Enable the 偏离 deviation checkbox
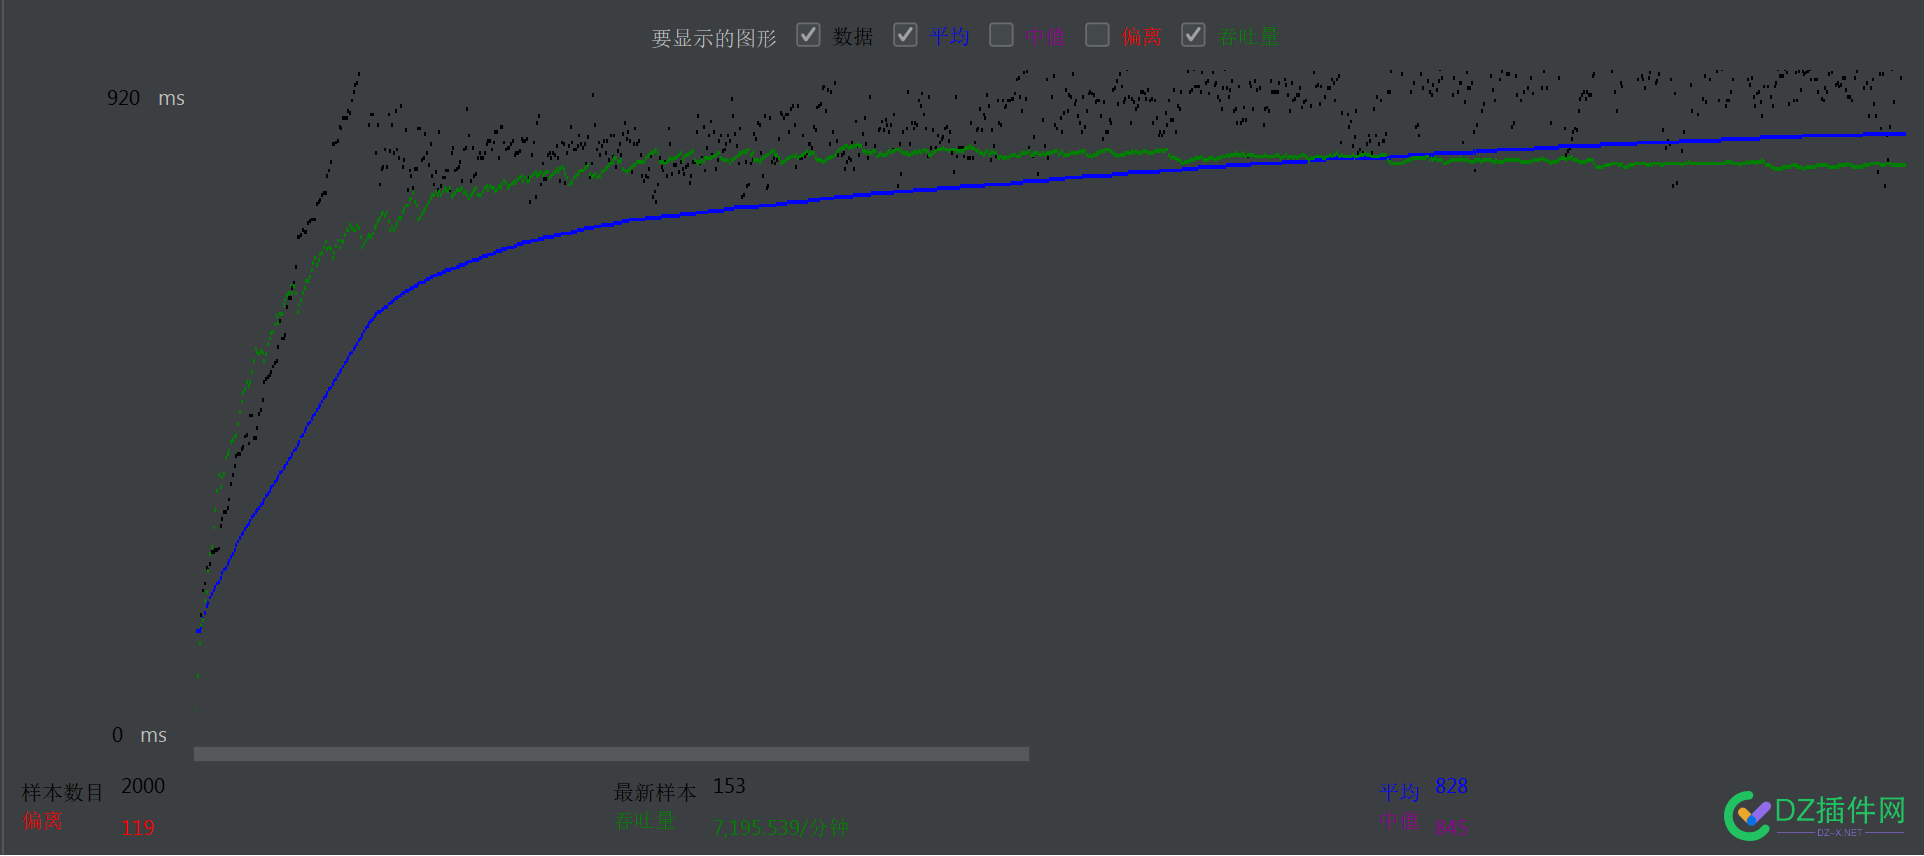Screen dimensions: 1924x856 pyautogui.click(x=1097, y=35)
